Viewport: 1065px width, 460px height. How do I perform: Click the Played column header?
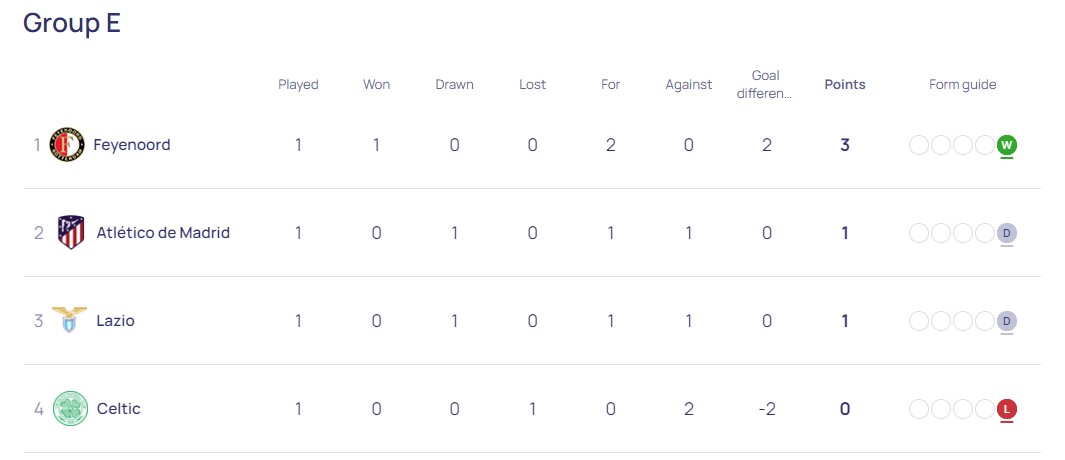[x=298, y=85]
